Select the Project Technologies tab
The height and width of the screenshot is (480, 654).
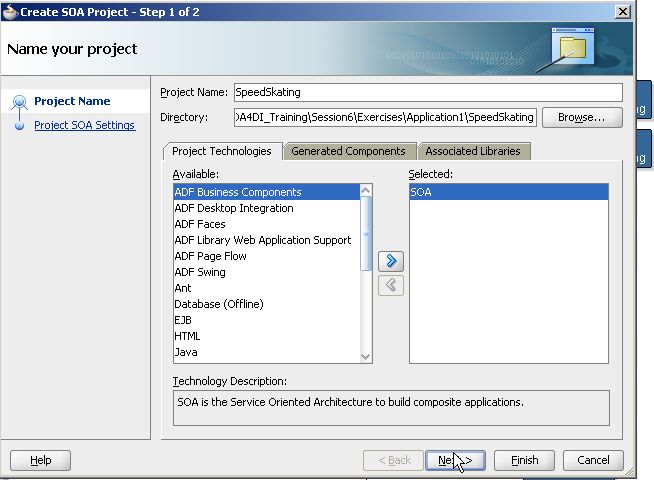click(221, 151)
